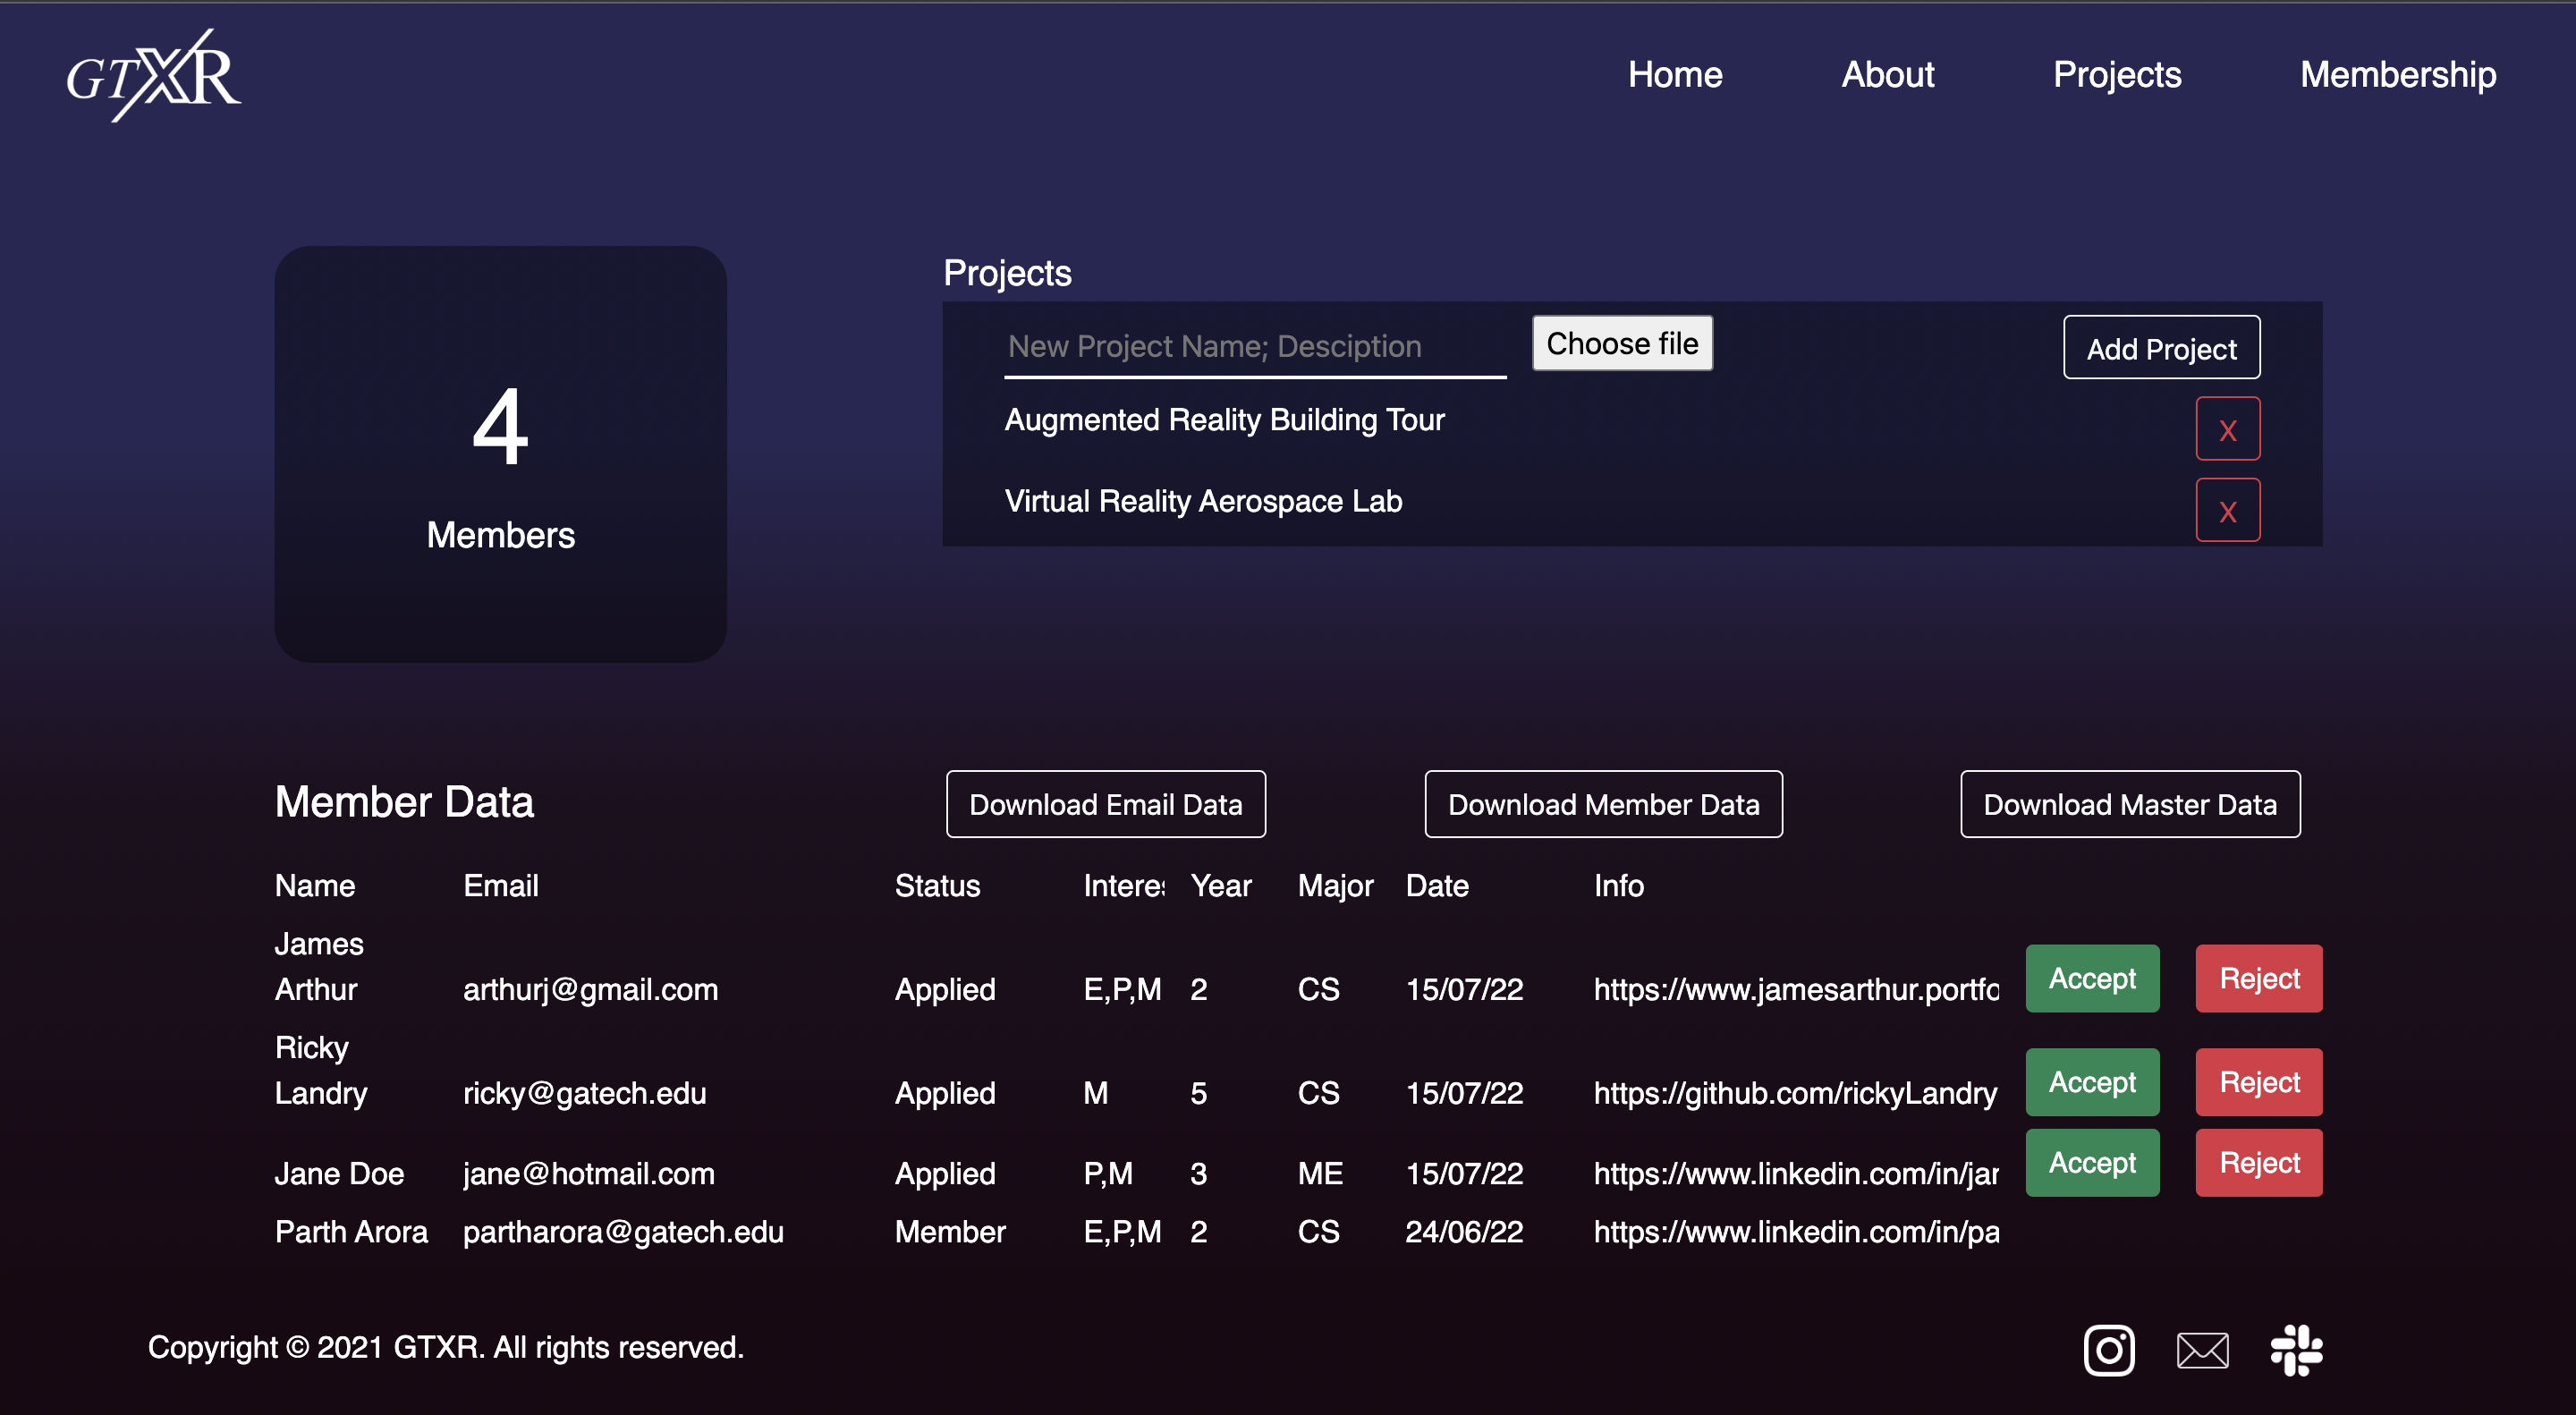Open the Slack icon in footer
The width and height of the screenshot is (2576, 1415).
(2296, 1350)
